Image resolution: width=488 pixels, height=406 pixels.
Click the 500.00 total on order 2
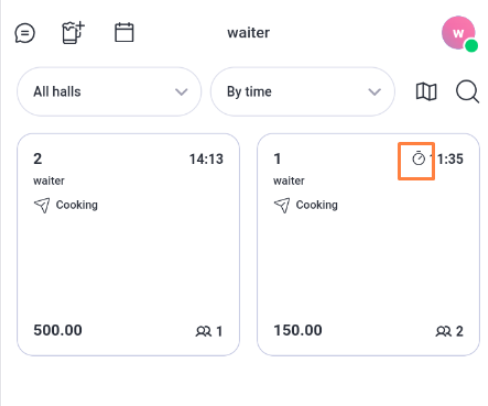(x=58, y=330)
